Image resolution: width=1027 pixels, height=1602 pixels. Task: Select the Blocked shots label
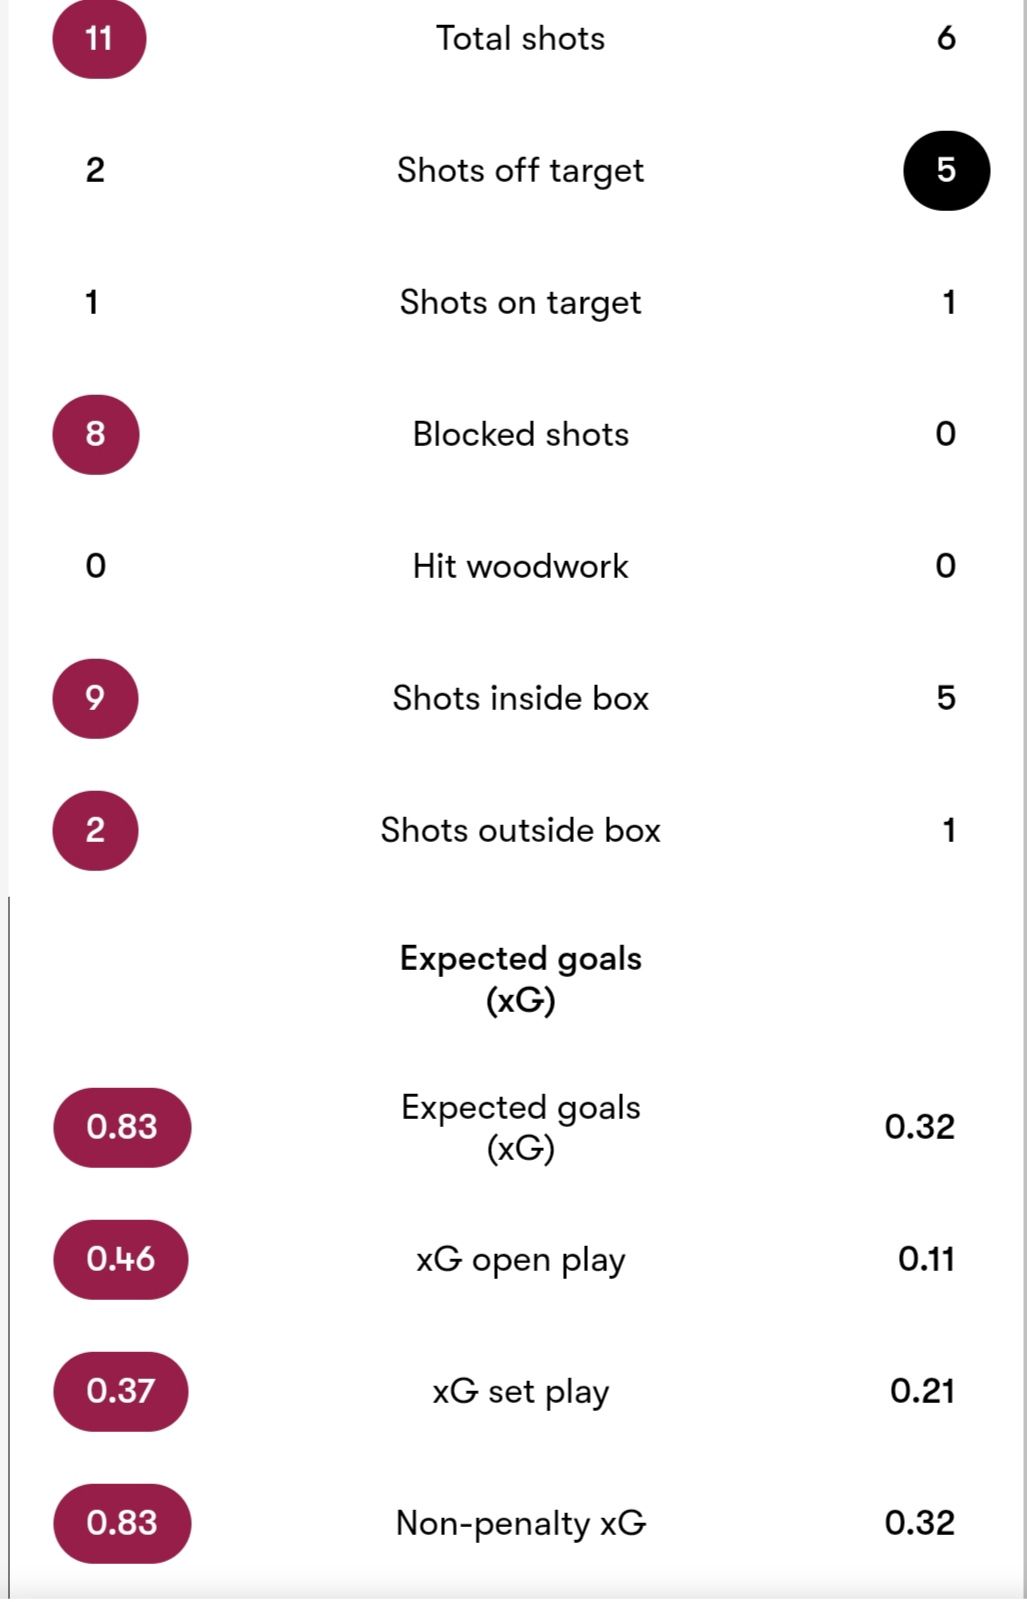point(520,434)
